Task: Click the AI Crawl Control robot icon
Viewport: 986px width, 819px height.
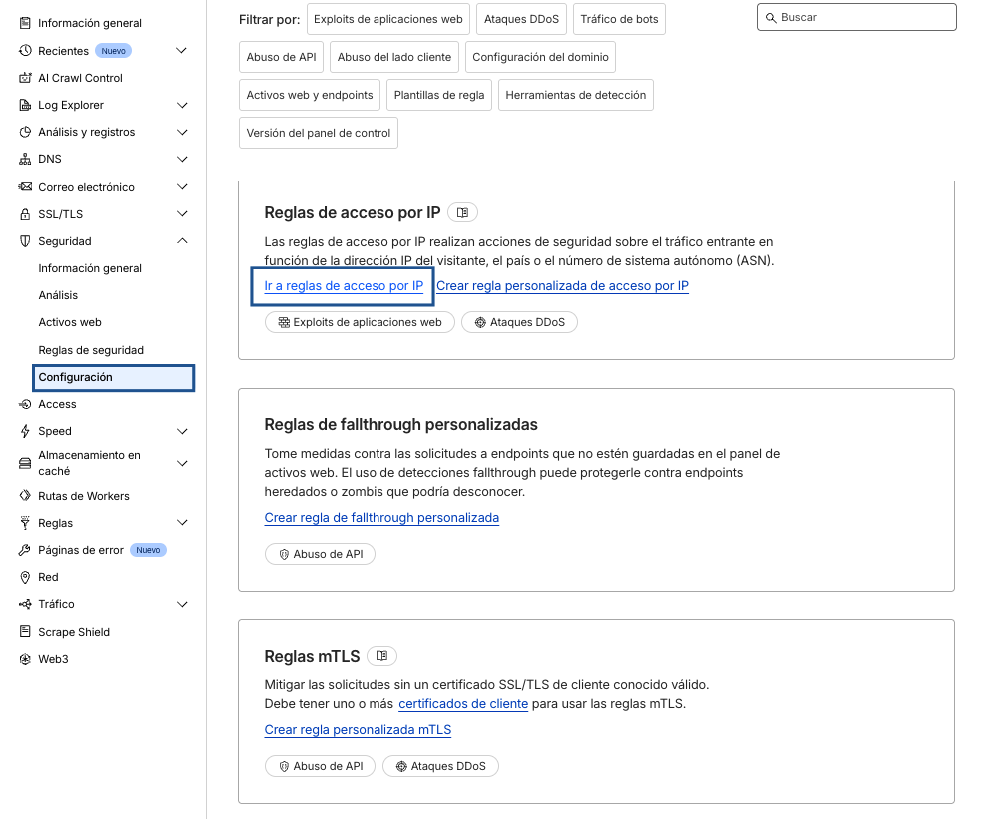Action: pos(25,78)
